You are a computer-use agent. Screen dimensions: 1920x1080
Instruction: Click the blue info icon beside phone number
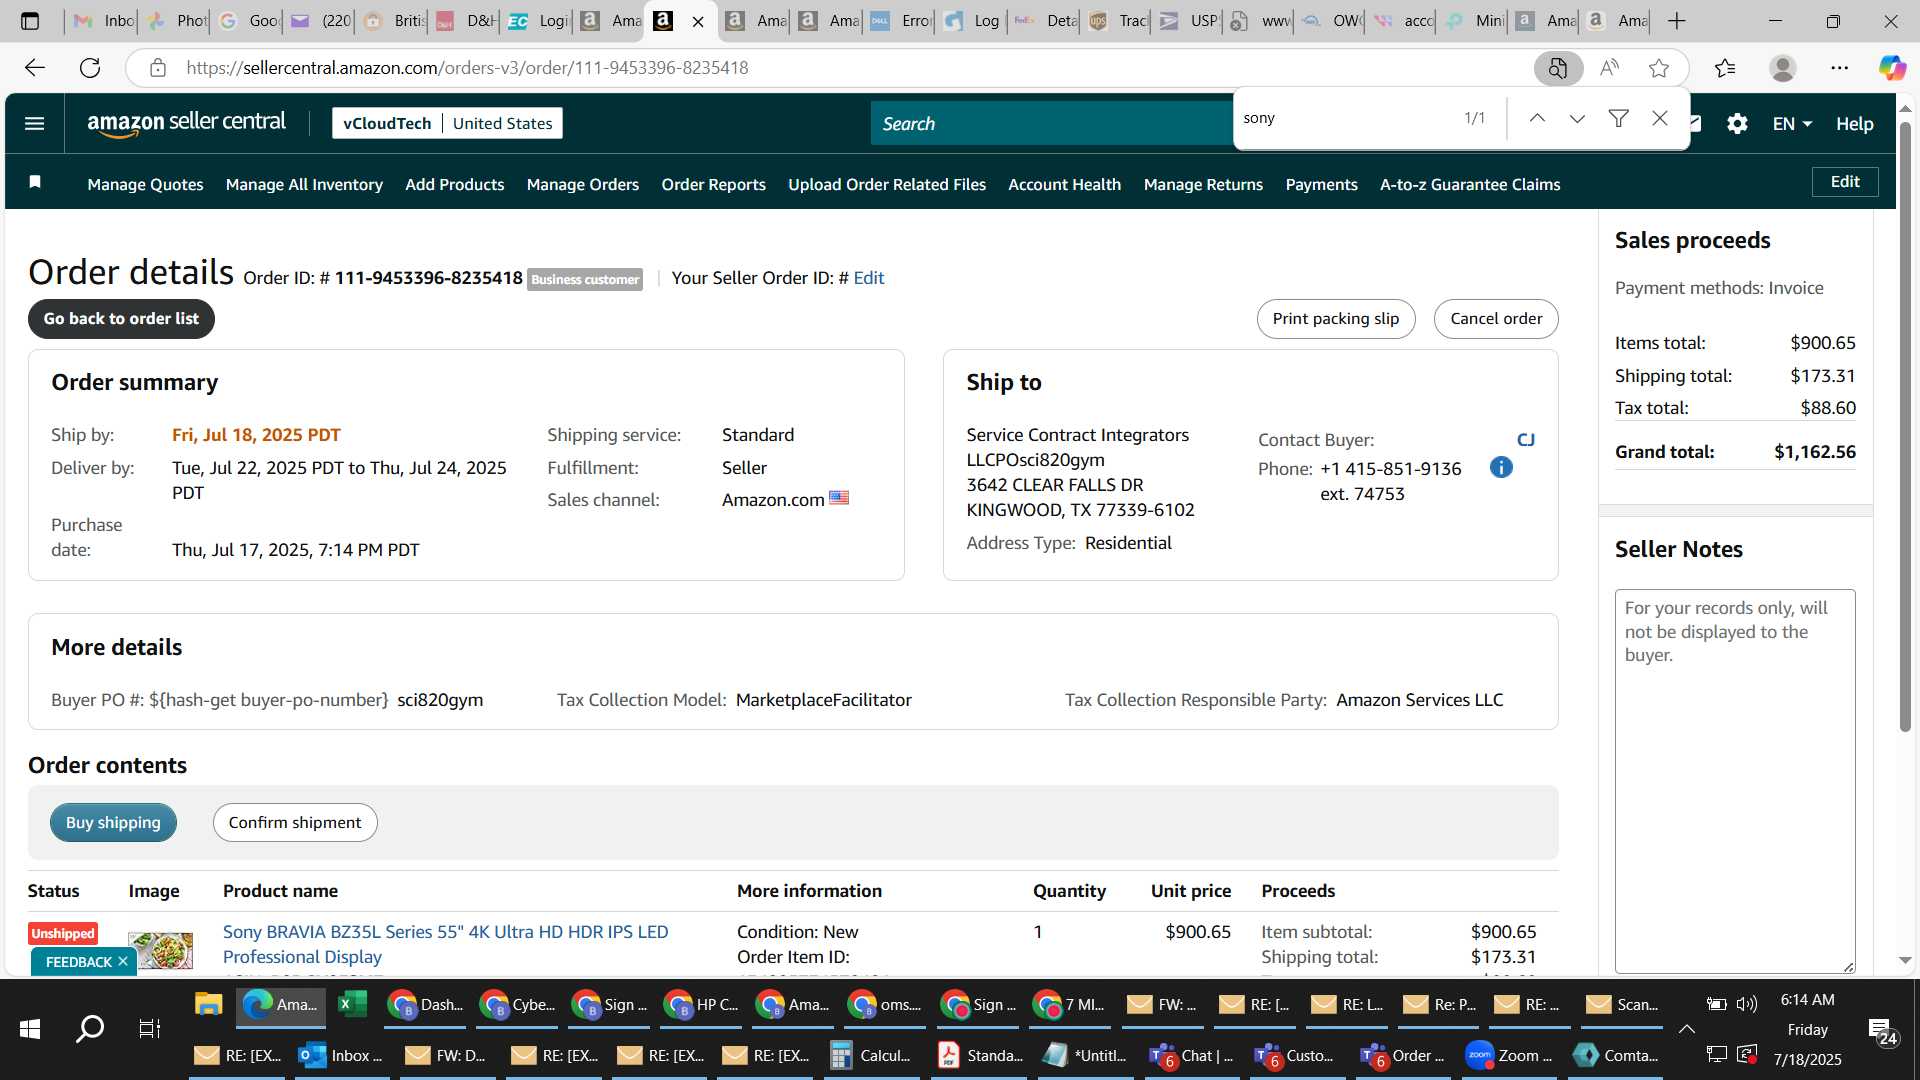tap(1501, 468)
